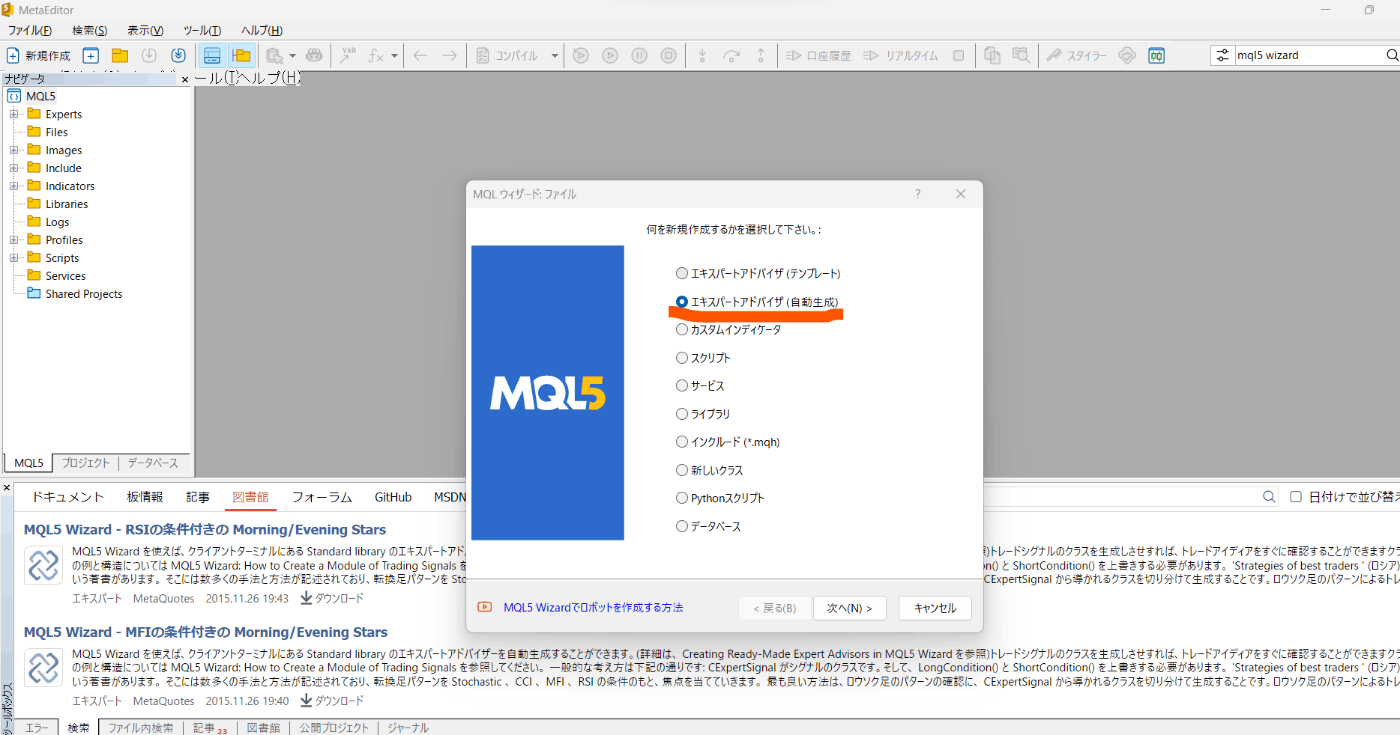Select the 新しいクラス radio option
This screenshot has height=735, width=1400.
click(709, 470)
